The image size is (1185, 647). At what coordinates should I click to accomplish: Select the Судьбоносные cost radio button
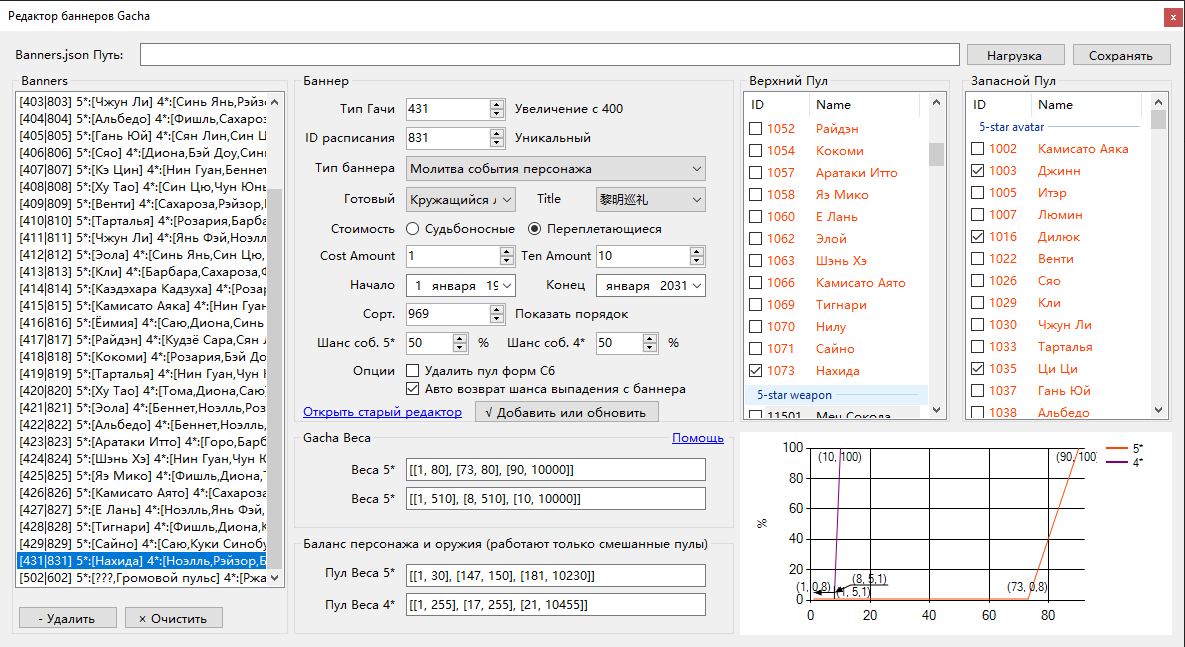(x=412, y=229)
